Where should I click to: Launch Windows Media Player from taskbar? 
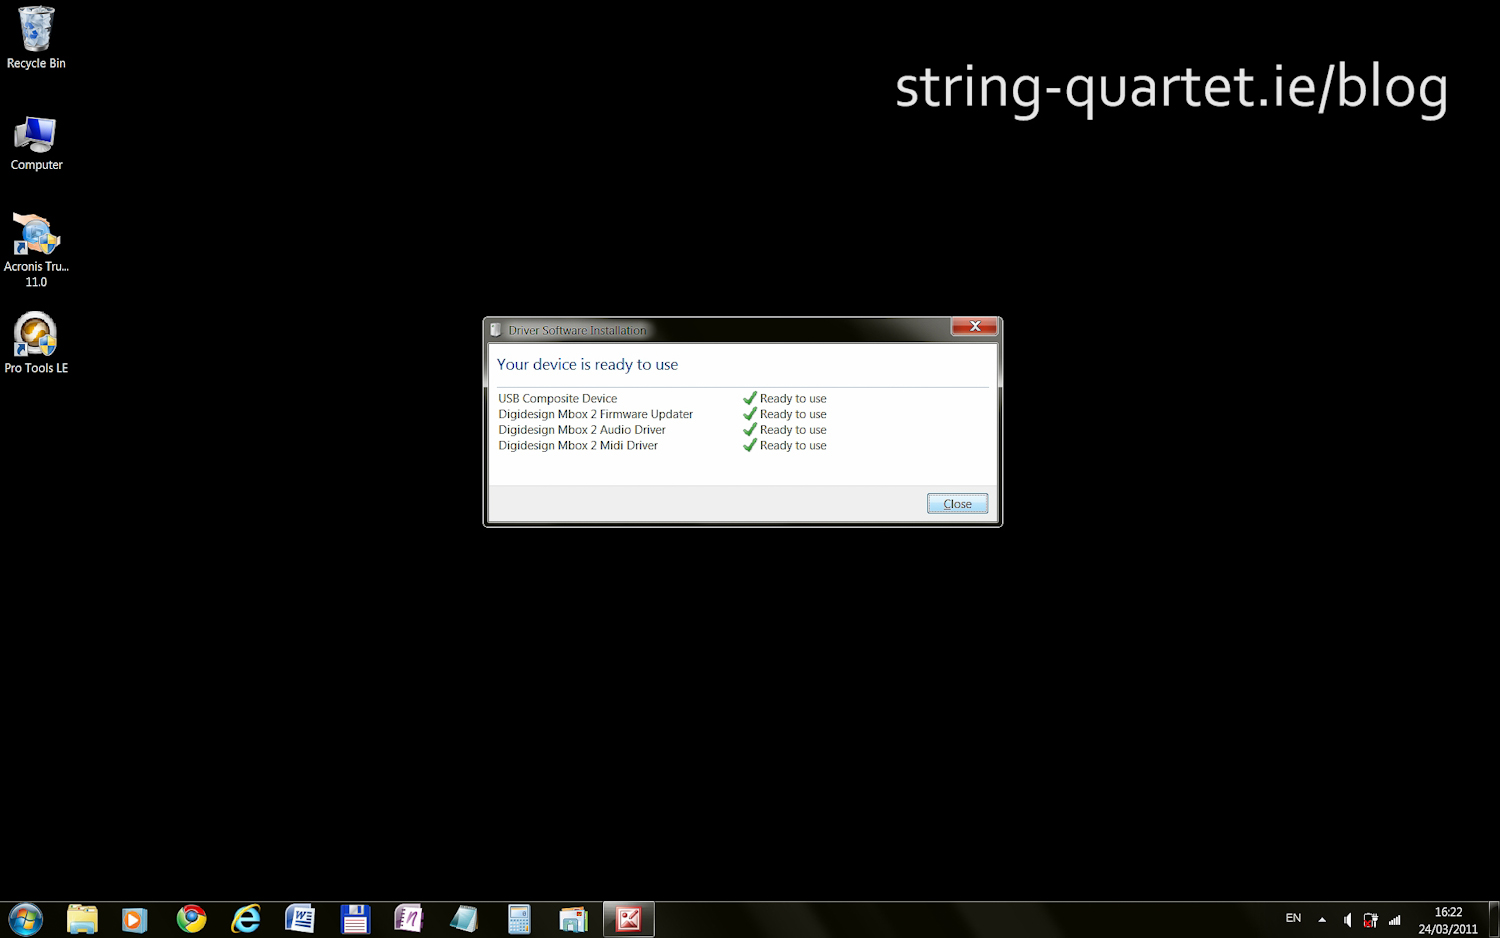(135, 919)
